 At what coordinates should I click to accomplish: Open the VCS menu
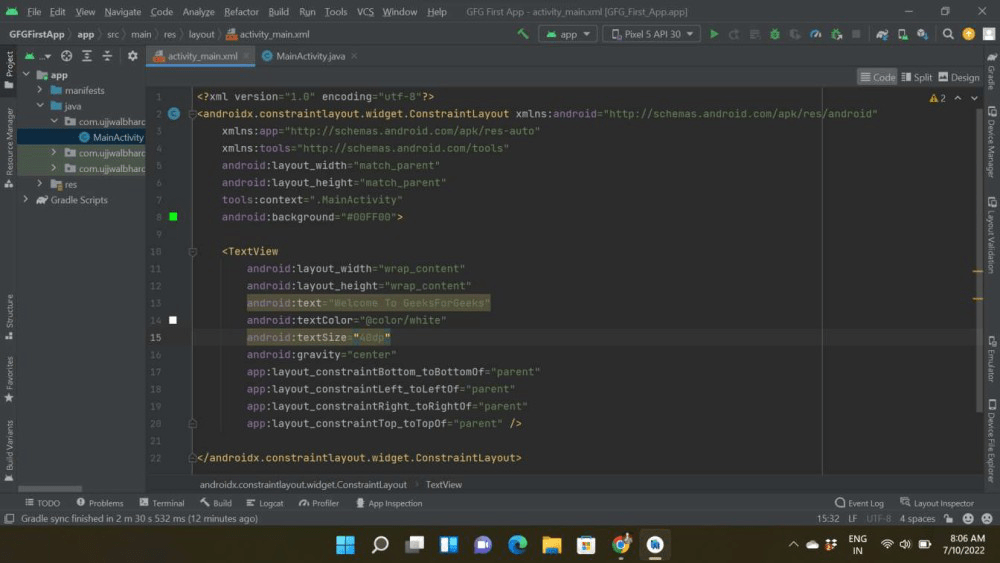(365, 11)
